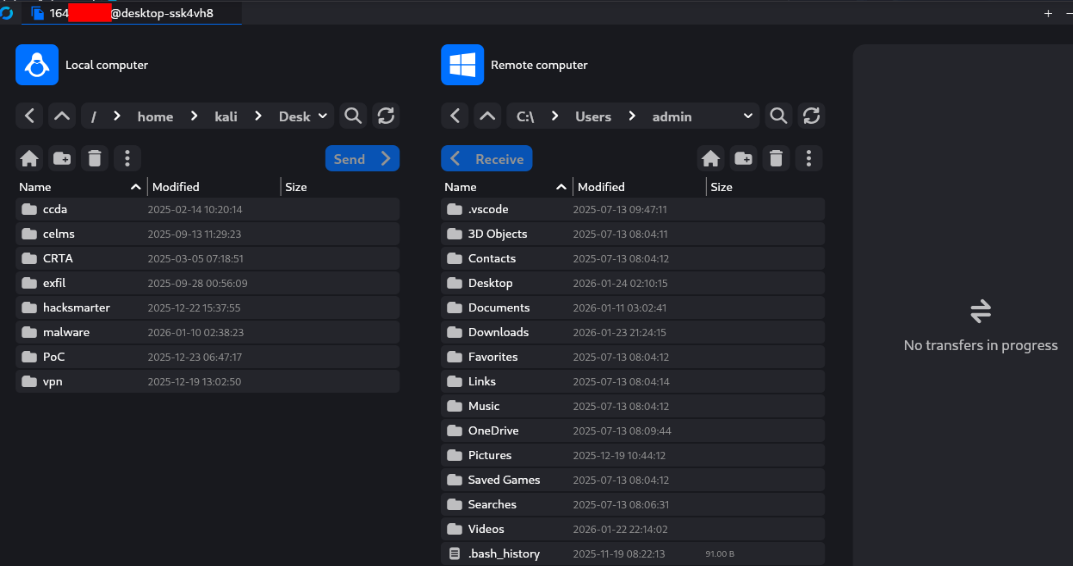Navigate to Desk in local breadcrumb

click(x=295, y=117)
